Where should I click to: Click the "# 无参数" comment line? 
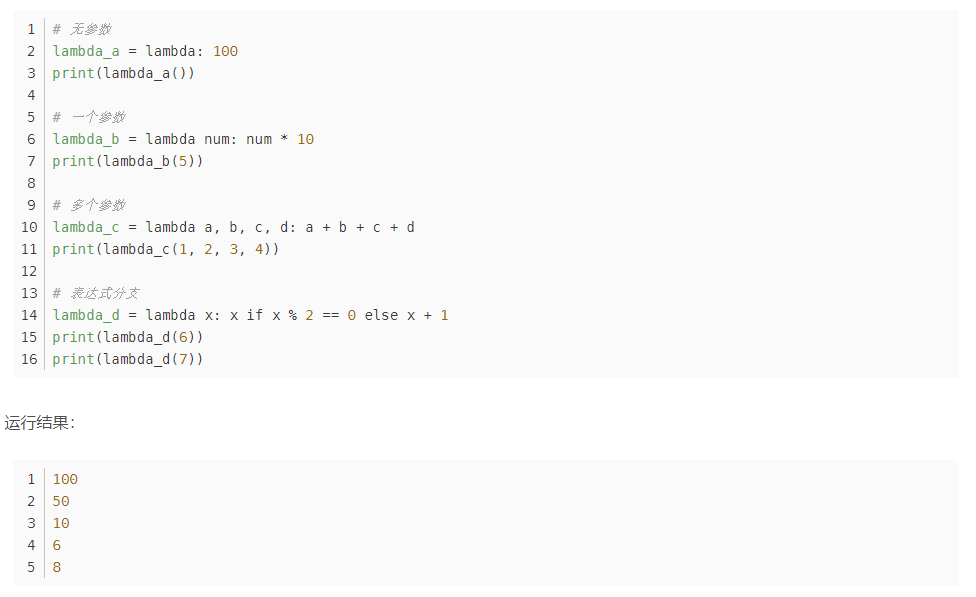(82, 29)
